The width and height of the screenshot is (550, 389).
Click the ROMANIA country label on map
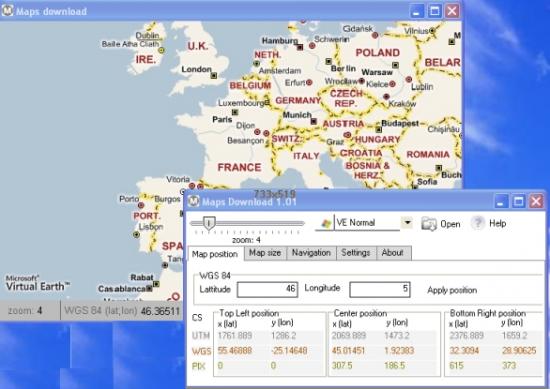[x=428, y=154]
